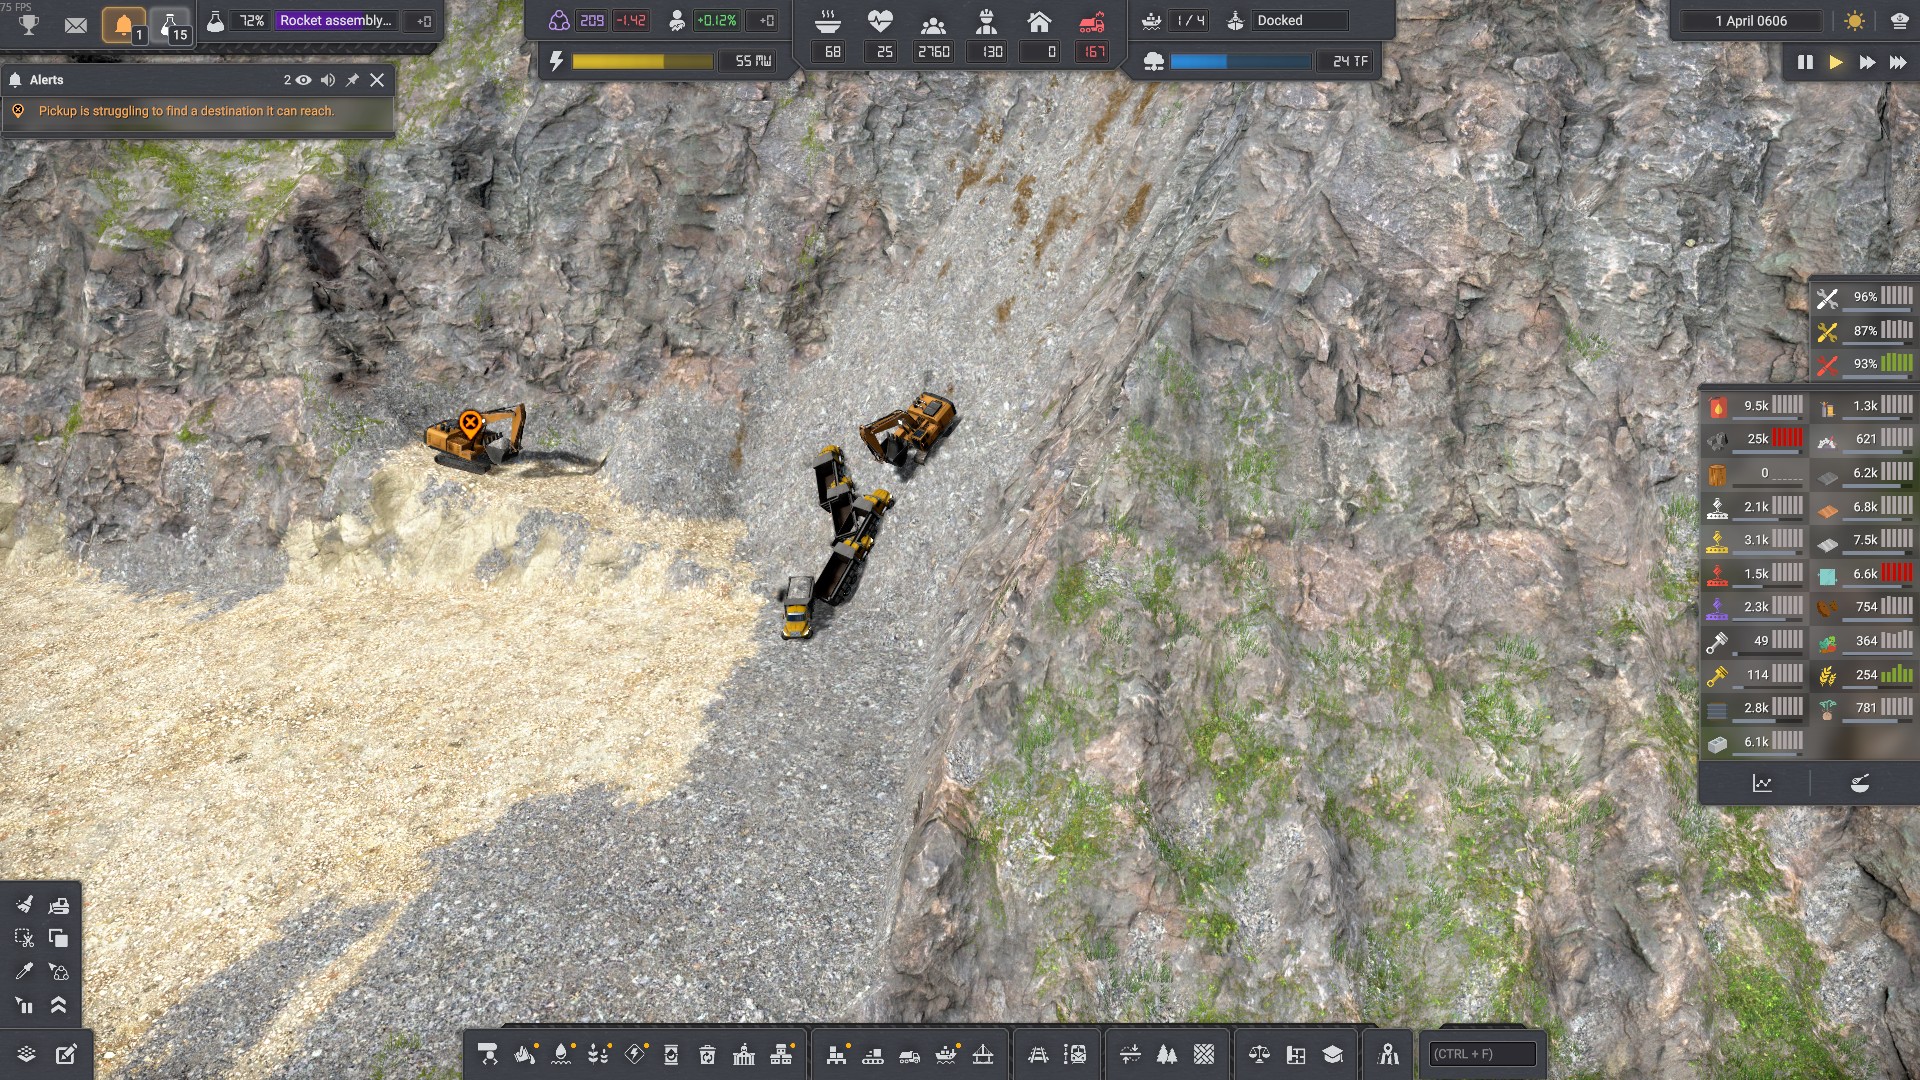Expand tools with double chevron up
Image resolution: width=1920 pixels, height=1080 pixels.
(x=58, y=1005)
